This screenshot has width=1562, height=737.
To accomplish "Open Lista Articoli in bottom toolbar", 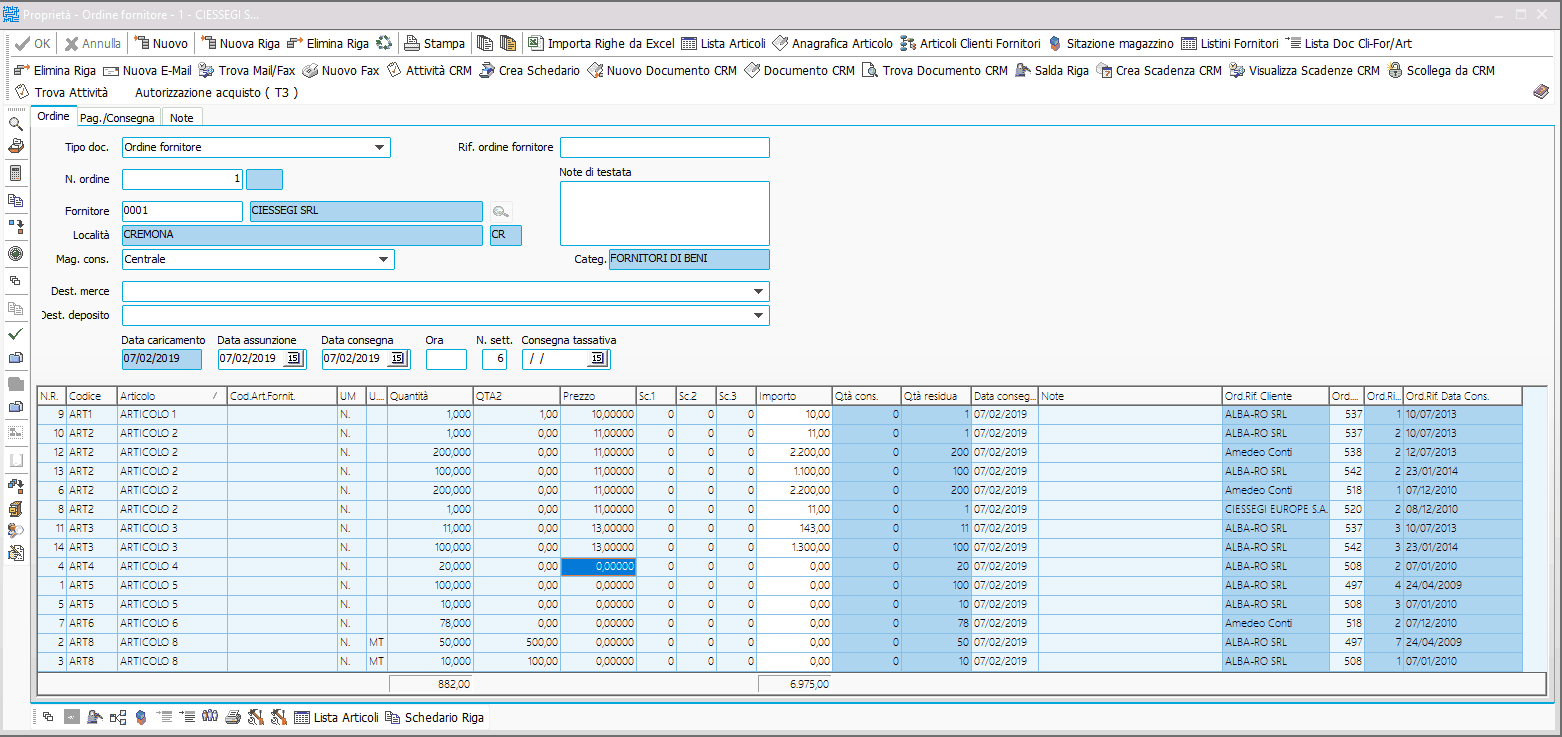I will (x=336, y=718).
